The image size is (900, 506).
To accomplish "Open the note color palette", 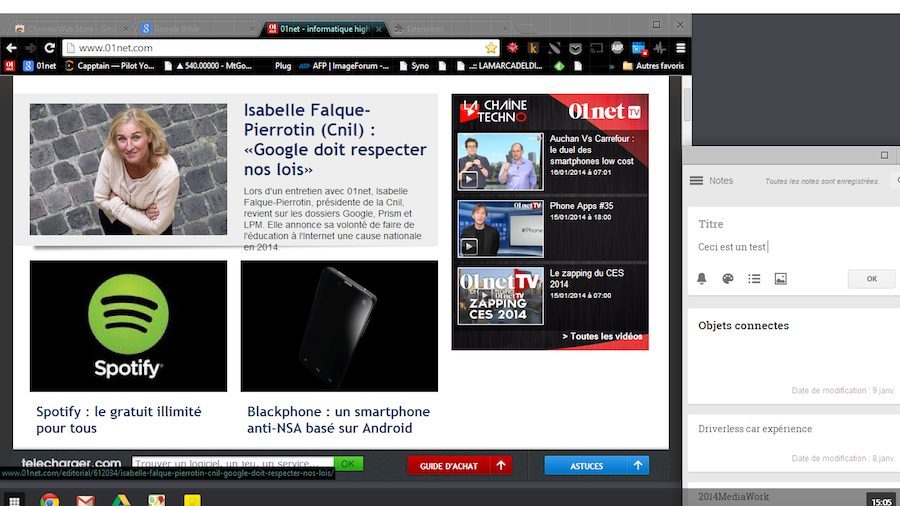I will point(728,279).
